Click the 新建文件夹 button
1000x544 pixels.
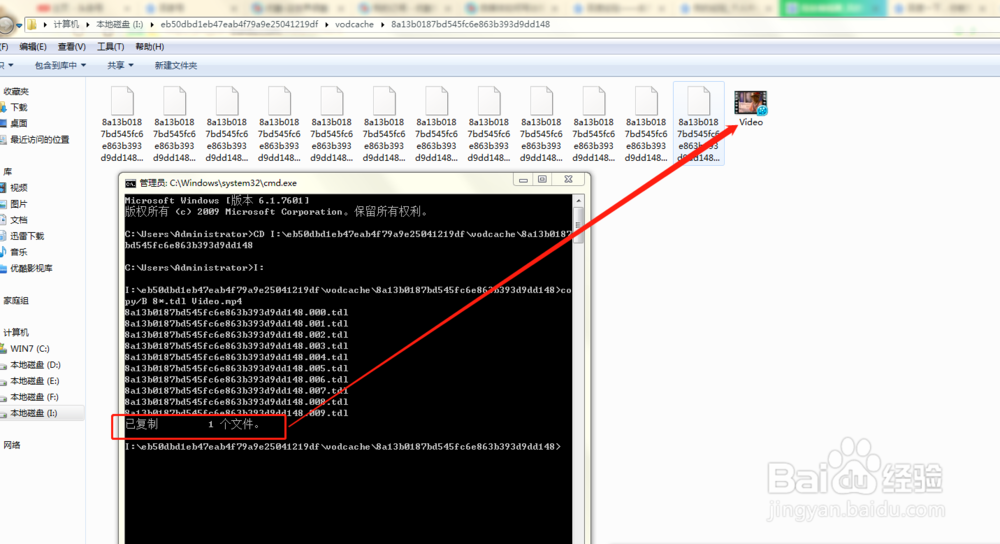pyautogui.click(x=175, y=65)
